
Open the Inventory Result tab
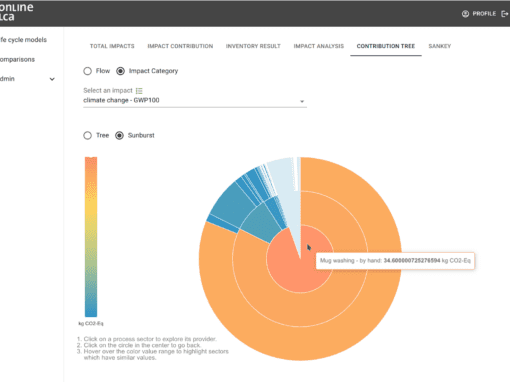coord(253,46)
